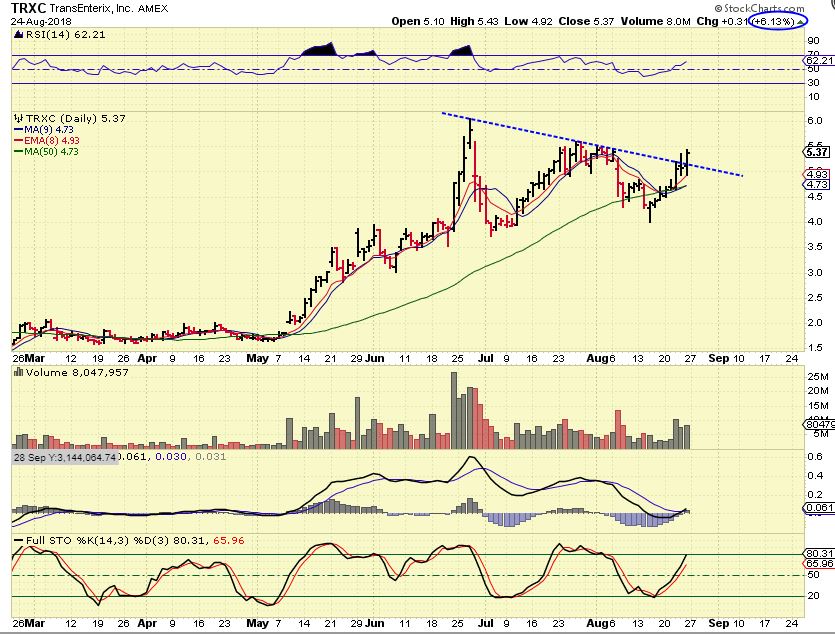Click the (+6.13%) percent change
This screenshot has height=634, width=835.
point(773,22)
